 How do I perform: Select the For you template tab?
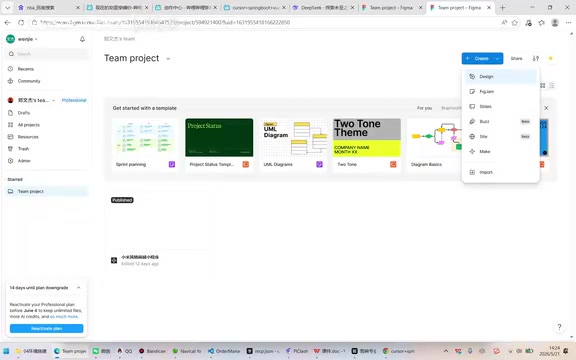coord(424,108)
